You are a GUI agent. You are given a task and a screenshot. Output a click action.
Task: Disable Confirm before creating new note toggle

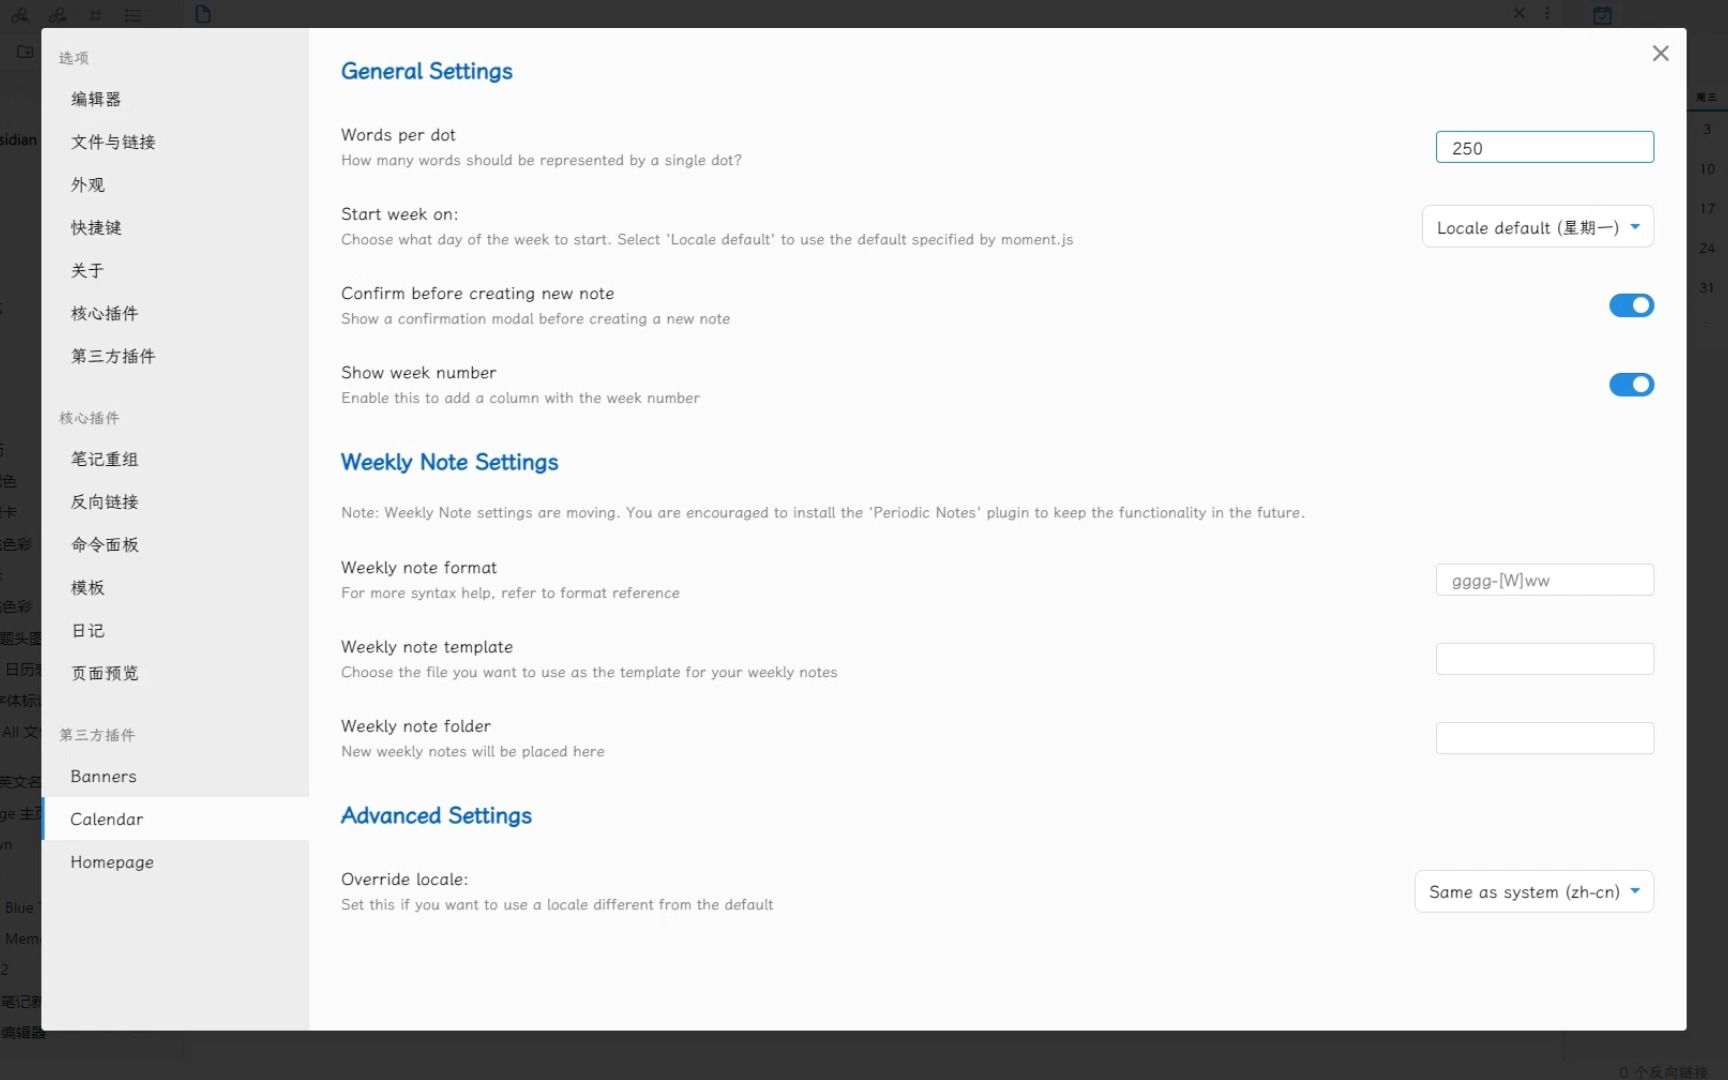click(x=1631, y=305)
